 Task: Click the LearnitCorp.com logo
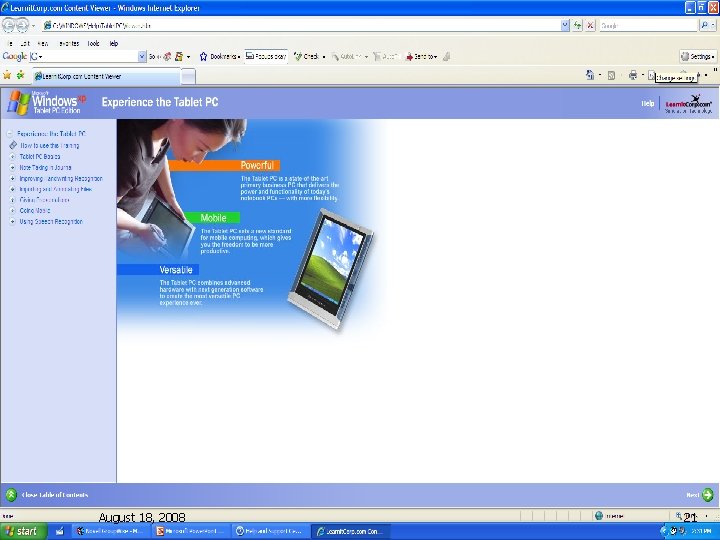688,104
